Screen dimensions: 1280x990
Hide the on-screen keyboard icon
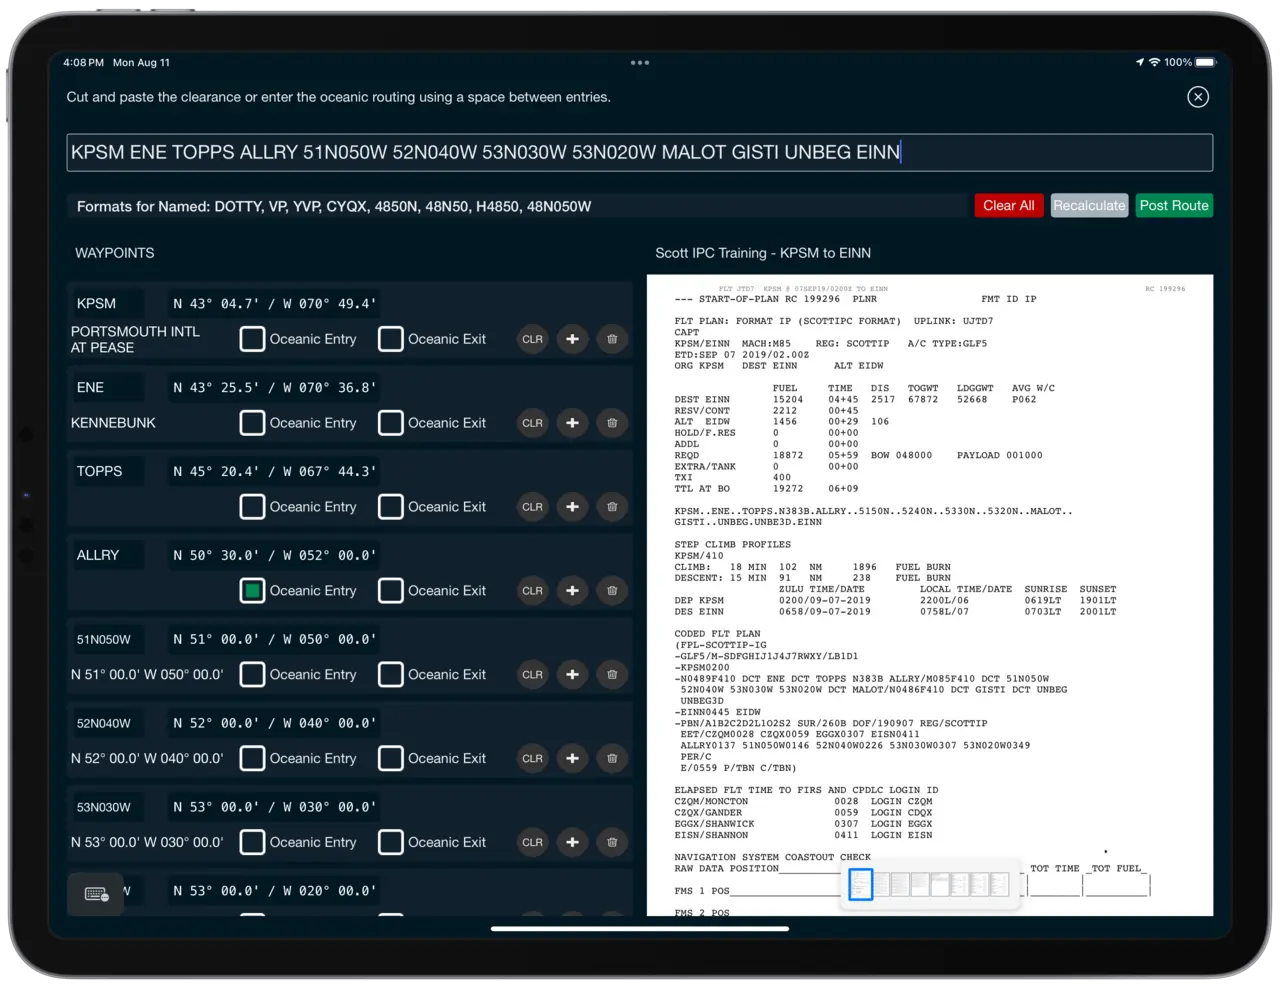[96, 894]
